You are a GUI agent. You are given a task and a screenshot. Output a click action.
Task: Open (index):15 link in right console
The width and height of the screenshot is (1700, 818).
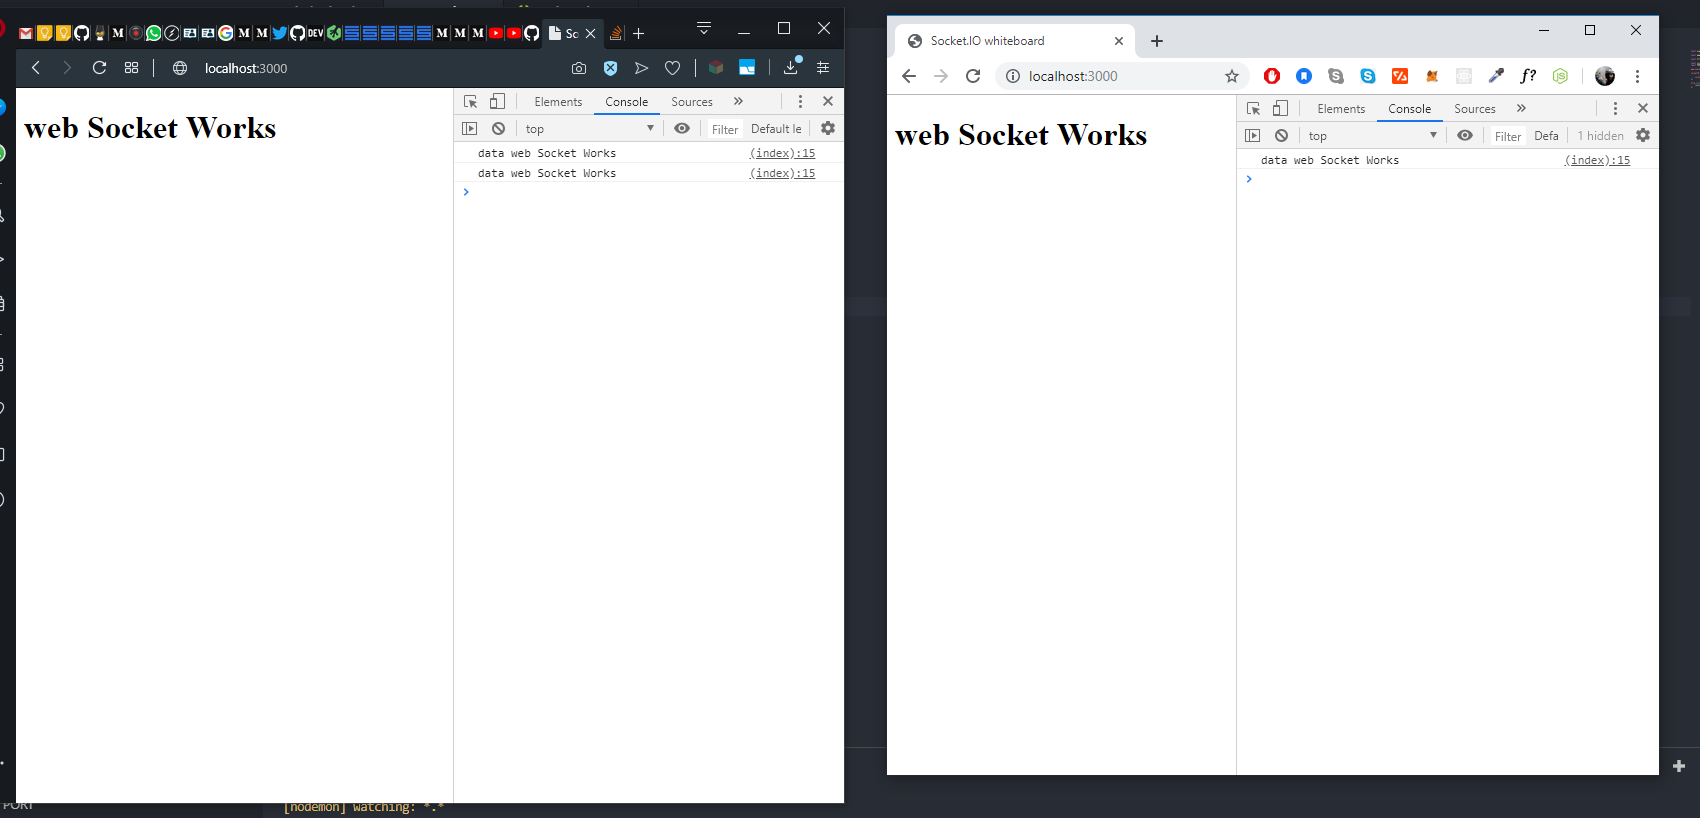[1597, 160]
